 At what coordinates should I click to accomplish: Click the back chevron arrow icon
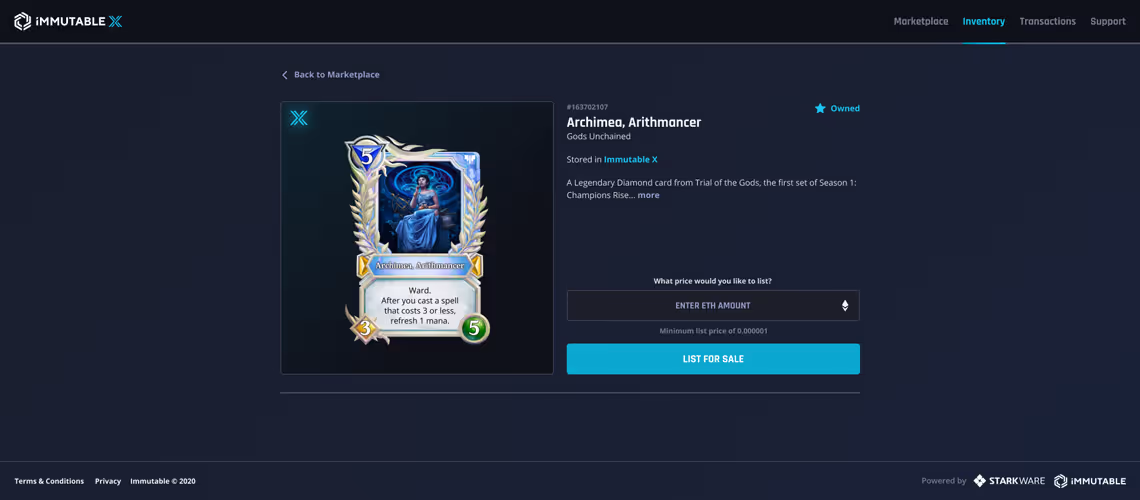point(285,75)
